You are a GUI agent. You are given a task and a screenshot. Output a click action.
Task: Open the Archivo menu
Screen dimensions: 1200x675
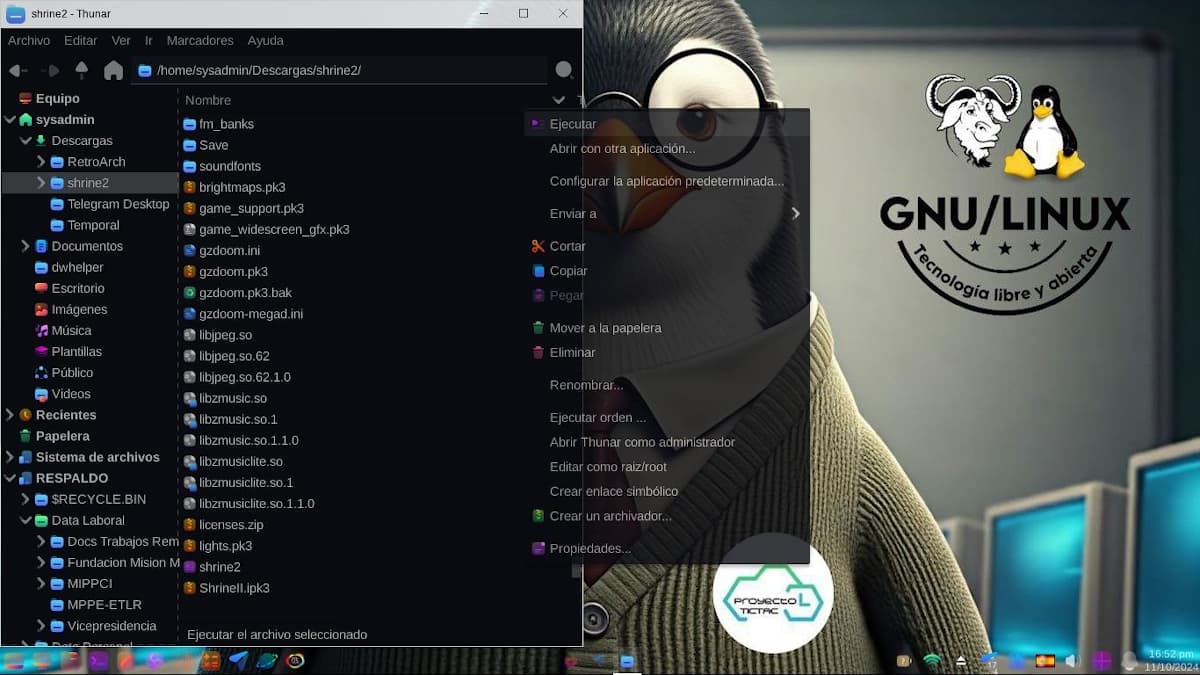coord(29,41)
